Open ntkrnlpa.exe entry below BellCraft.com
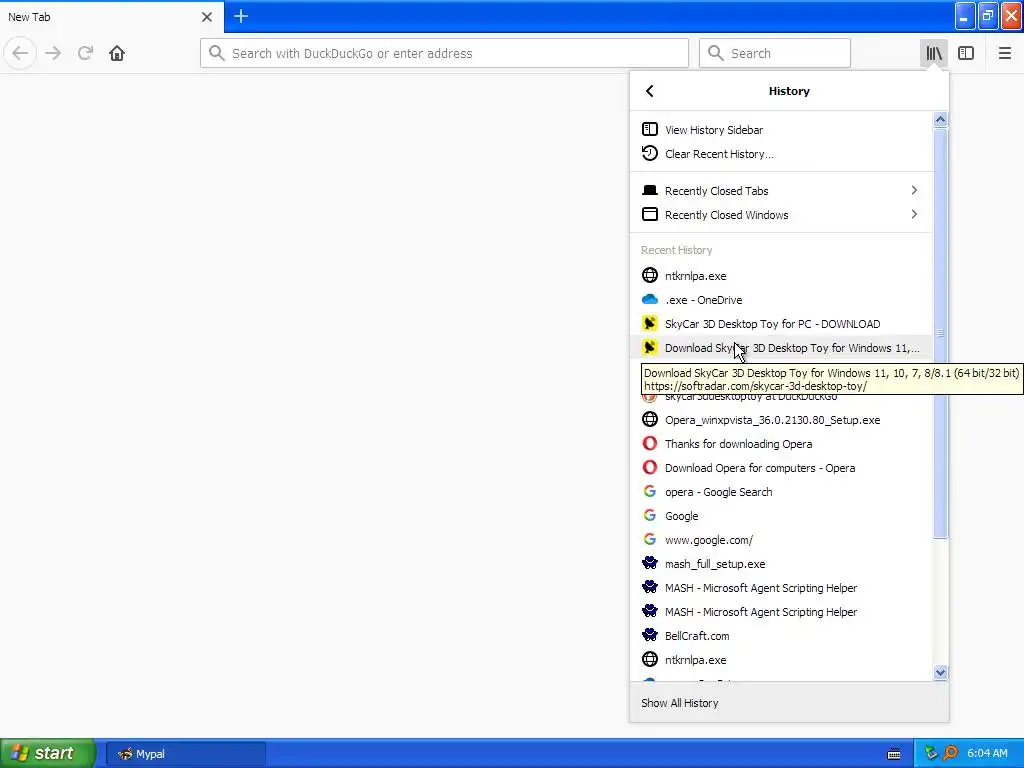The image size is (1024, 768). pyautogui.click(x=781, y=660)
